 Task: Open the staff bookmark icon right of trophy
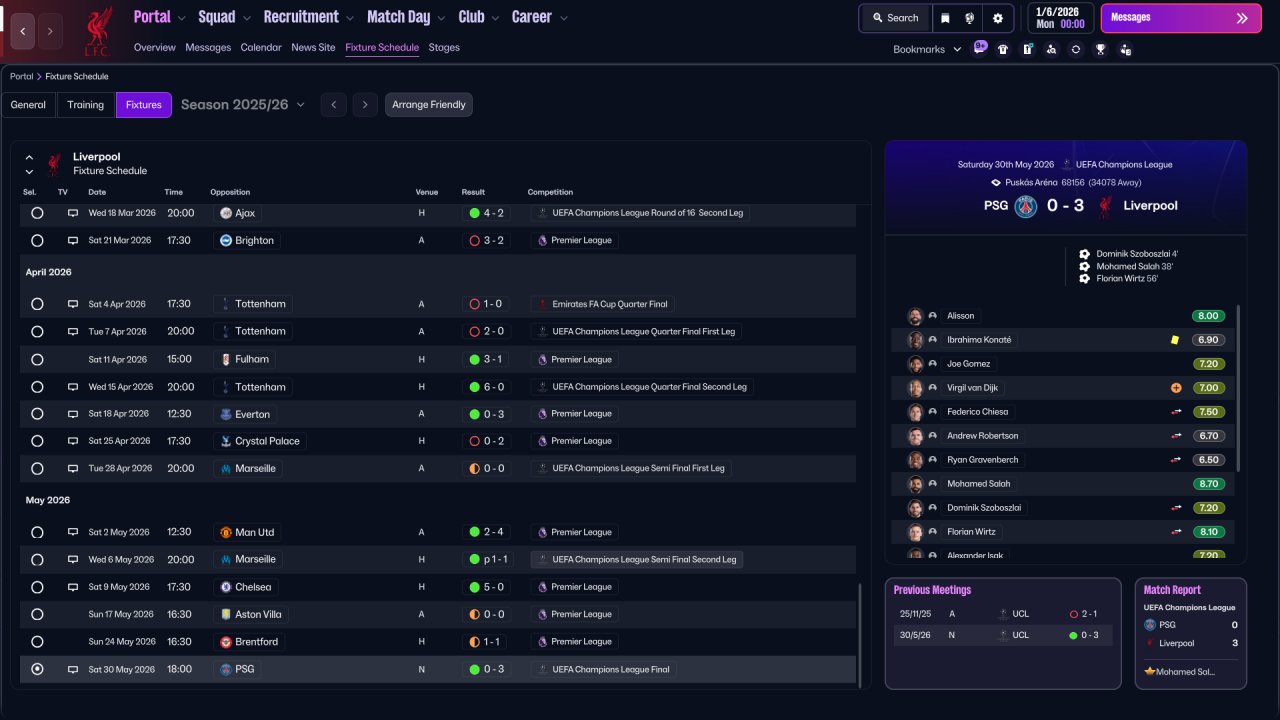click(x=1125, y=49)
